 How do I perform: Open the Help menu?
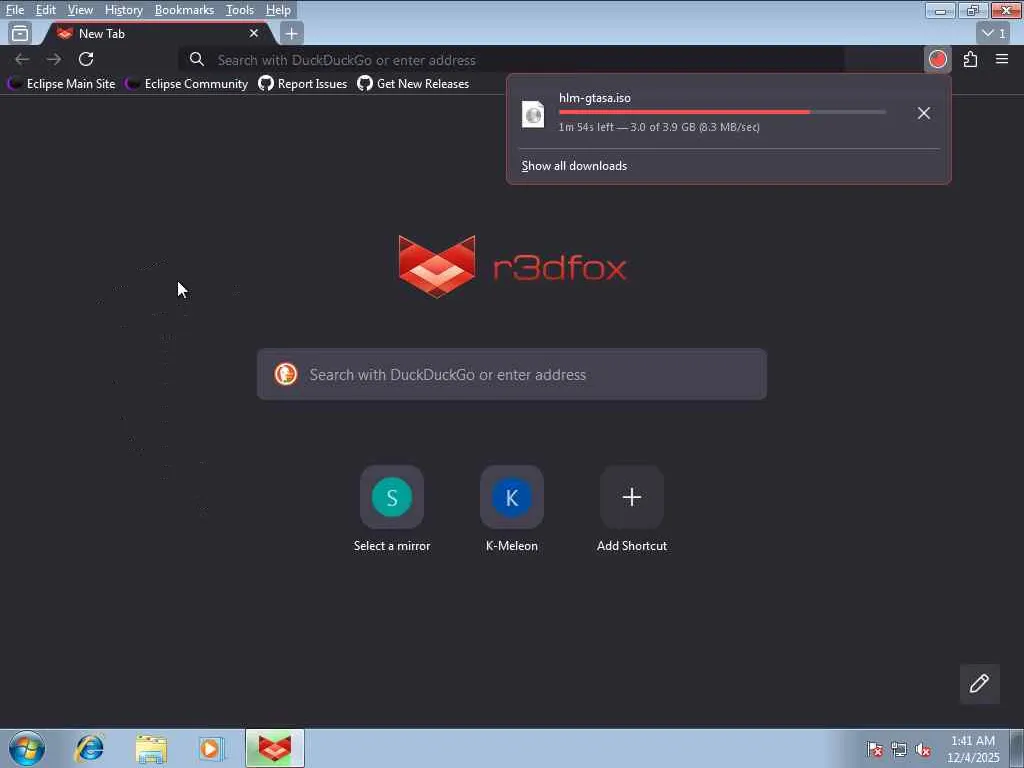tap(278, 10)
